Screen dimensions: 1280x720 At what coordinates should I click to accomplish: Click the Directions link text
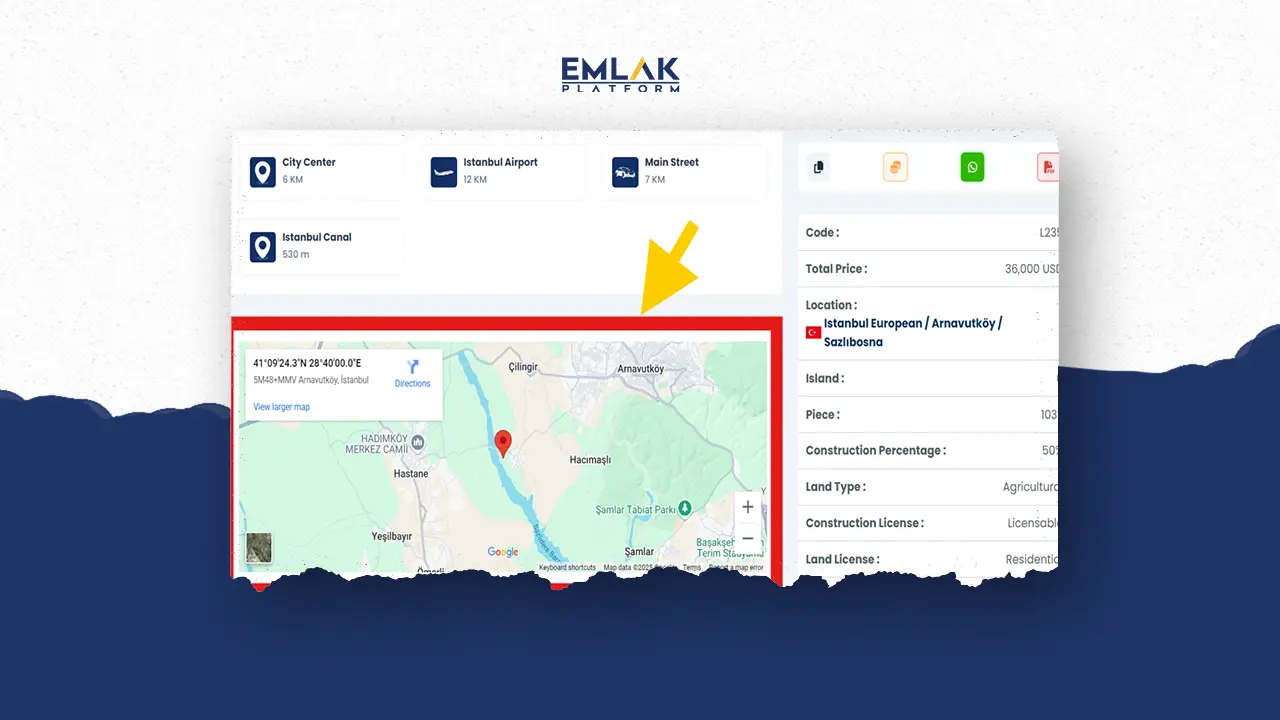(x=412, y=384)
